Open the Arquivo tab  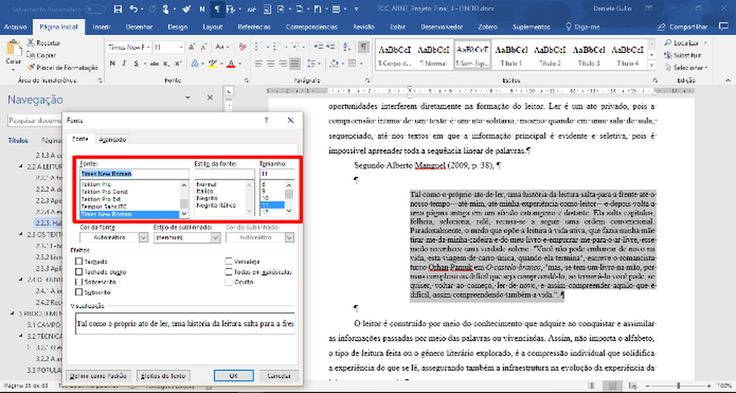(15, 27)
